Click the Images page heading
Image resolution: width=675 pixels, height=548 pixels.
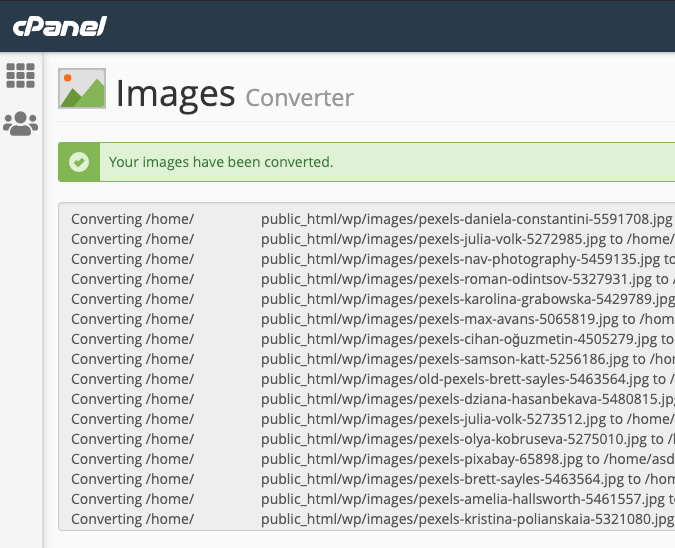click(x=175, y=93)
